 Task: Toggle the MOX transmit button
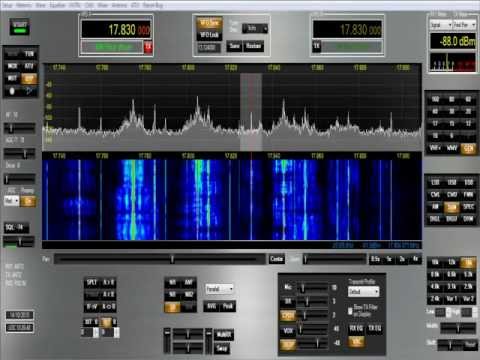point(12,66)
